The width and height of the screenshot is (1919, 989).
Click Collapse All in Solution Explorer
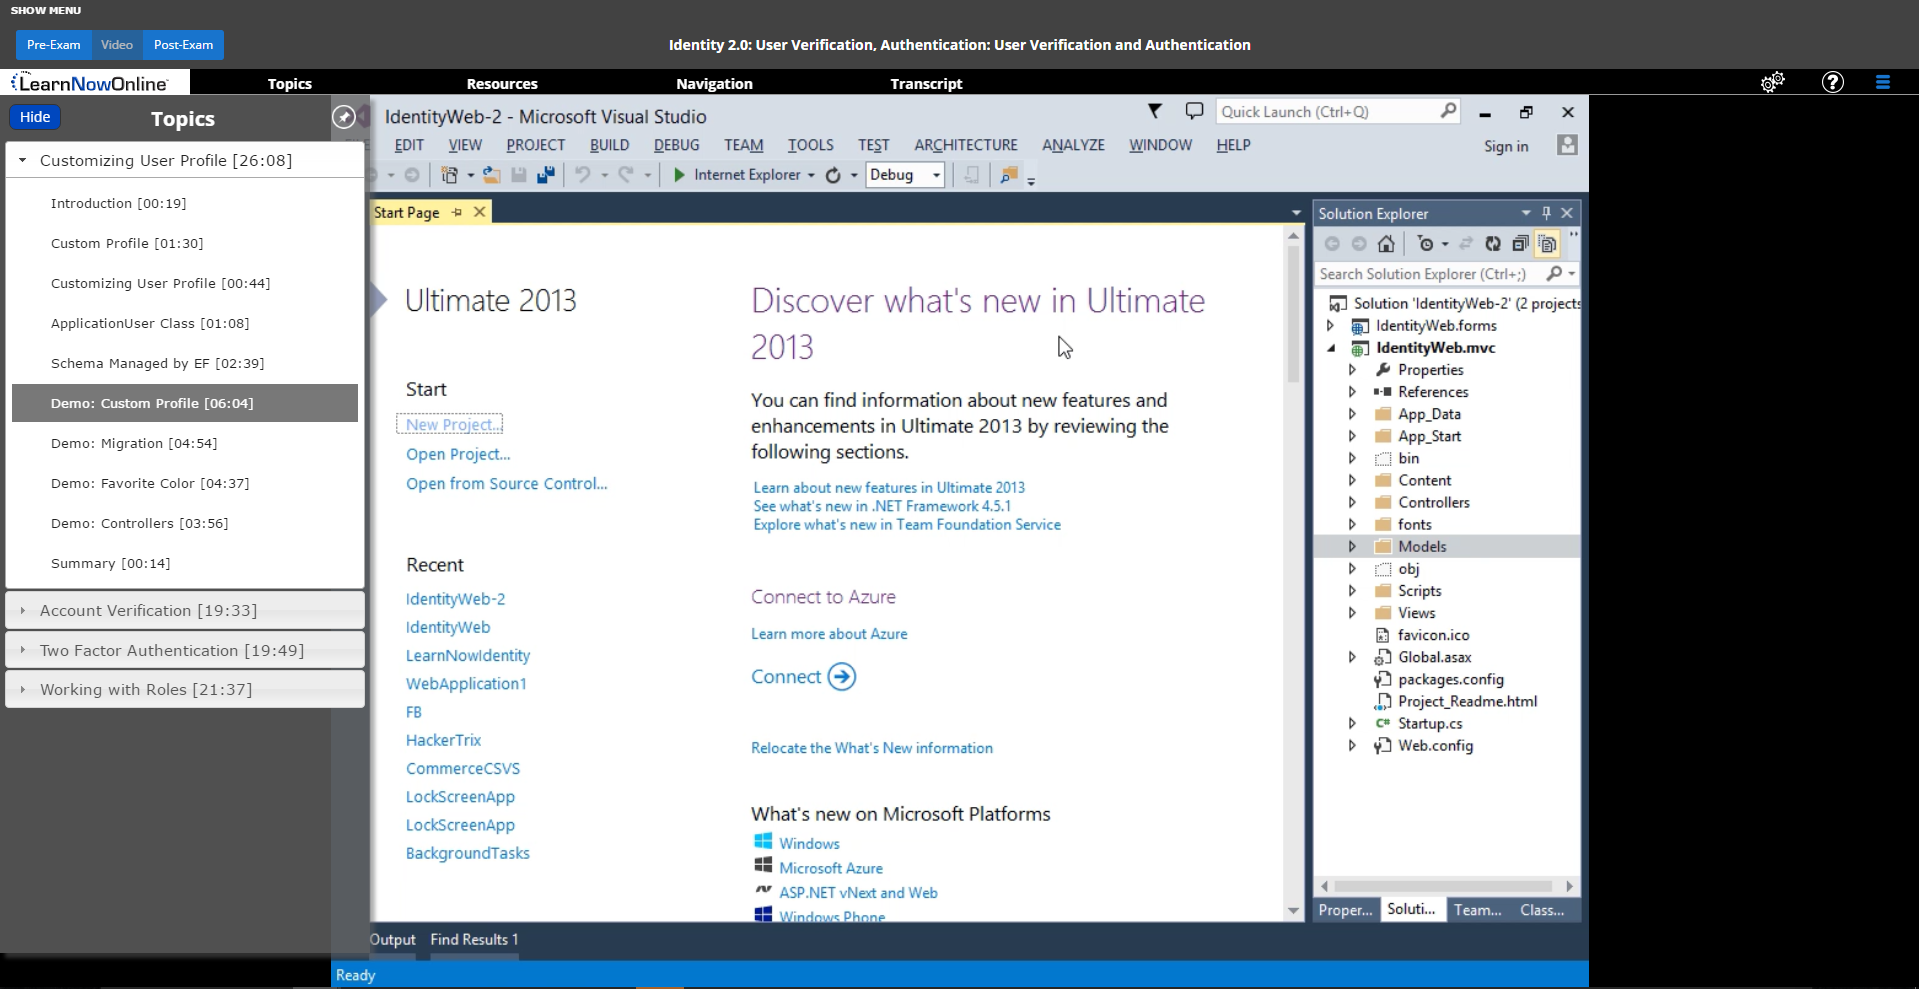click(1520, 244)
